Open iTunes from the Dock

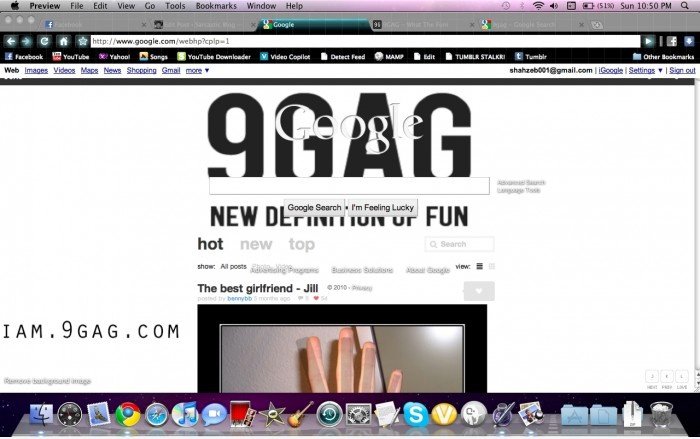185,414
